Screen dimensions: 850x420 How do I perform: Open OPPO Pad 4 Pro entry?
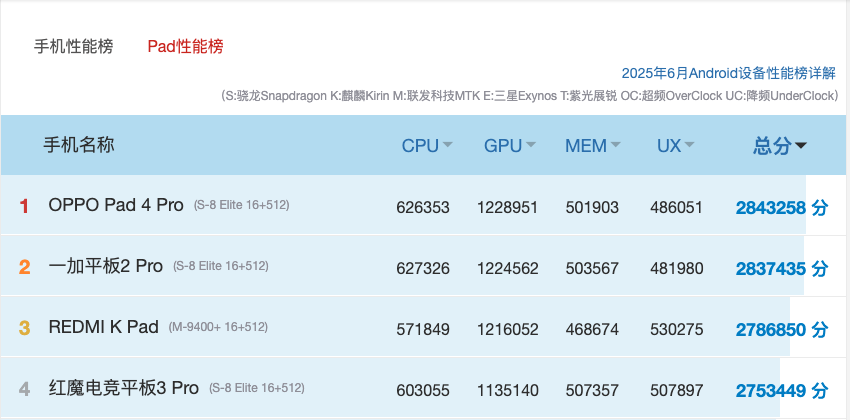pyautogui.click(x=116, y=205)
